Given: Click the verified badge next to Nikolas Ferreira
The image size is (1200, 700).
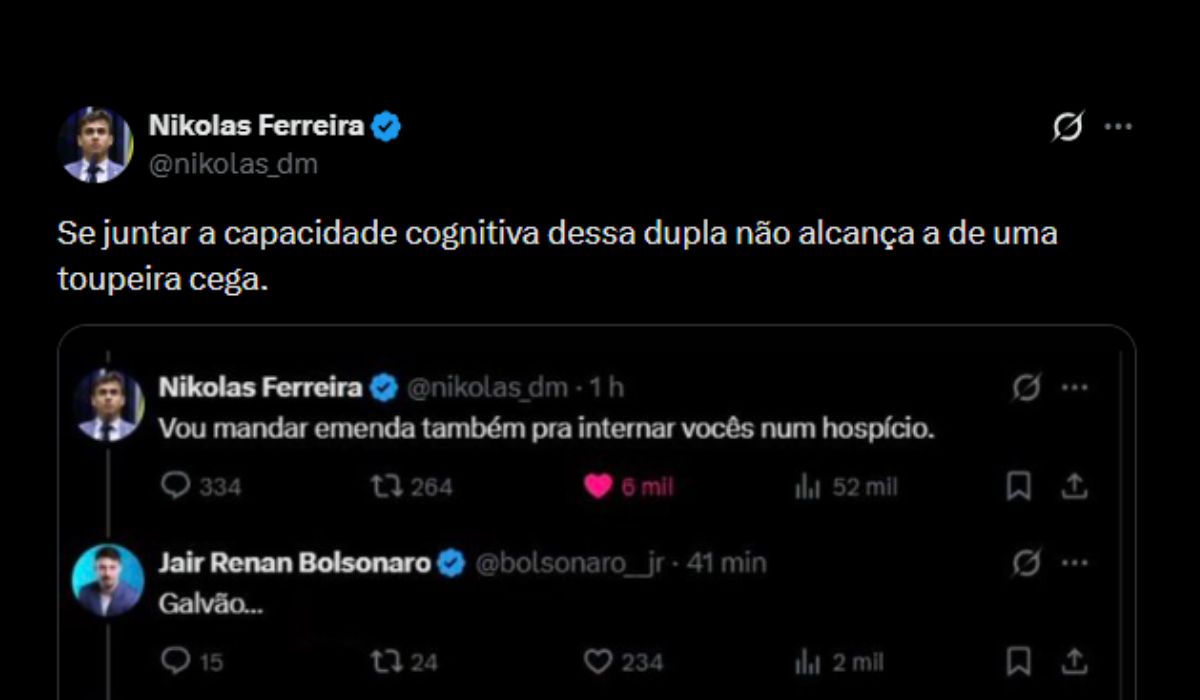Looking at the screenshot, I should point(387,125).
